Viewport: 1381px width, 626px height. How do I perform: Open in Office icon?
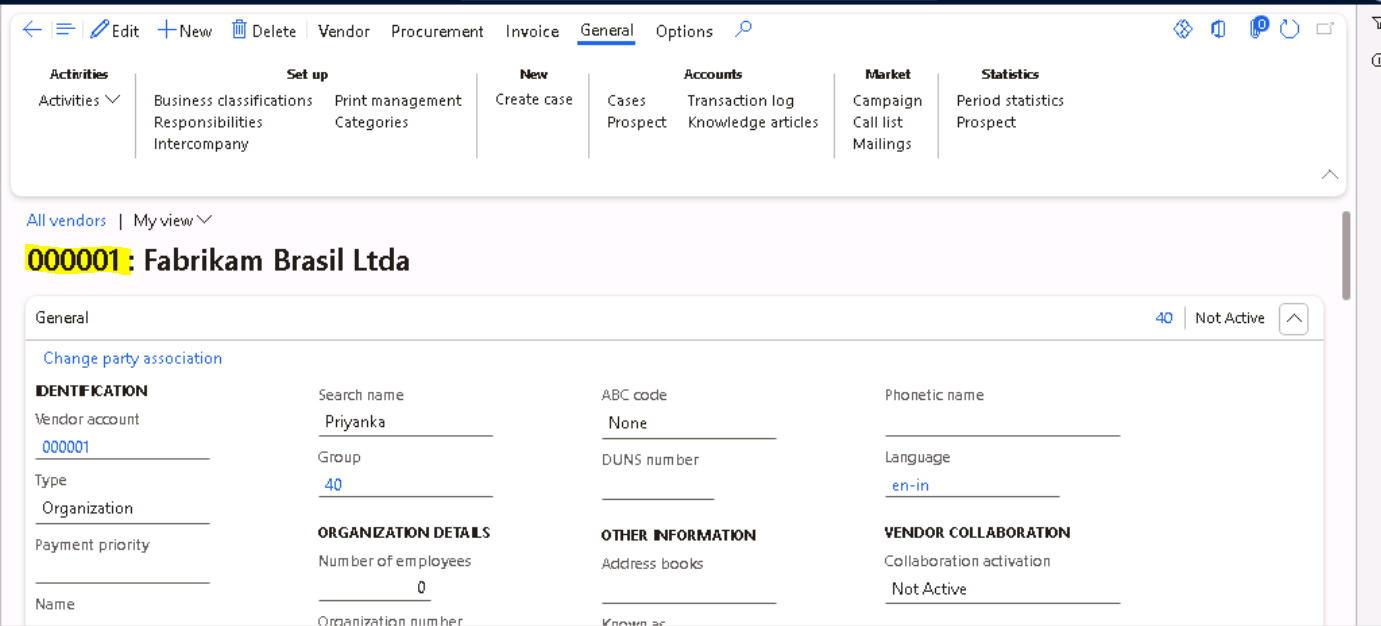click(1218, 29)
